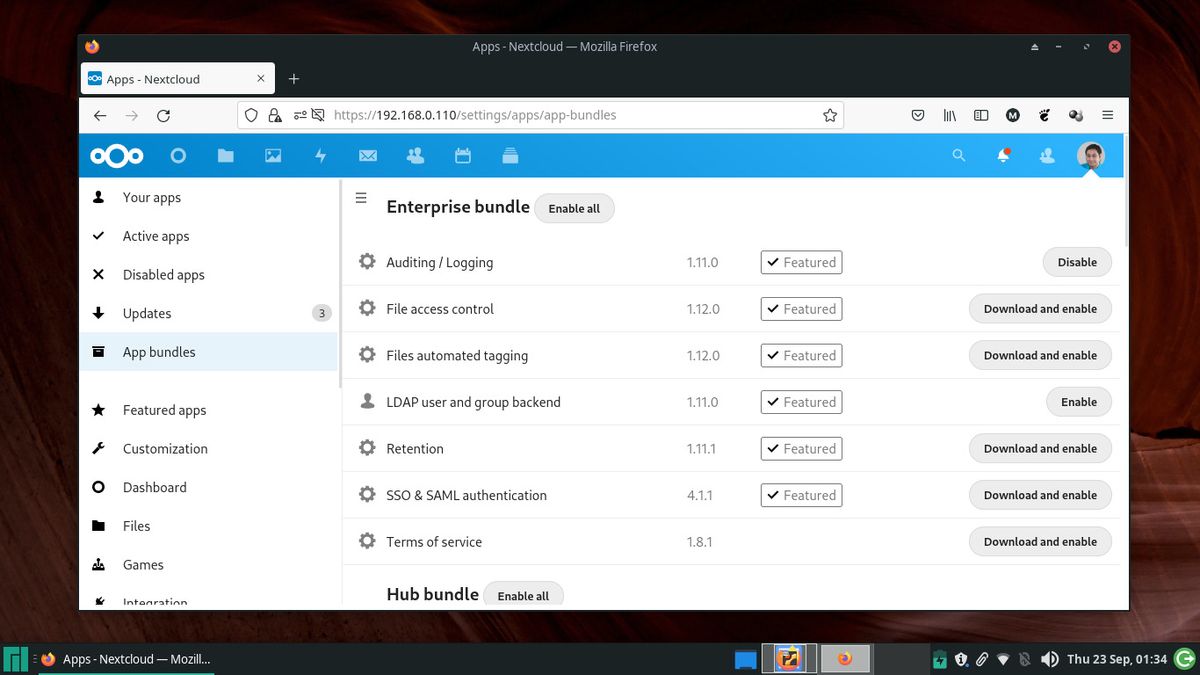Open the user avatar menu
This screenshot has height=675, width=1200.
1090,156
